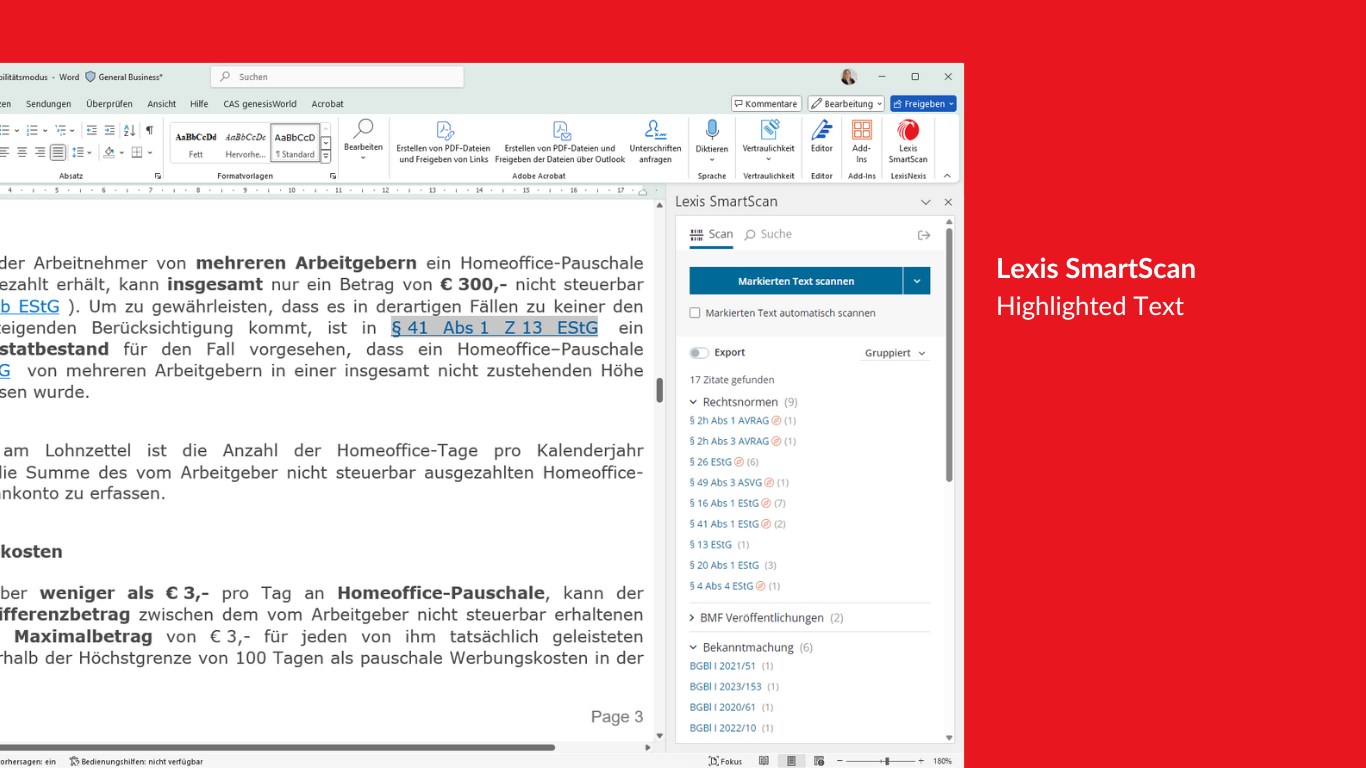Image resolution: width=1366 pixels, height=768 pixels.
Task: Collapse the Bekanntmachung group
Action: 693,647
